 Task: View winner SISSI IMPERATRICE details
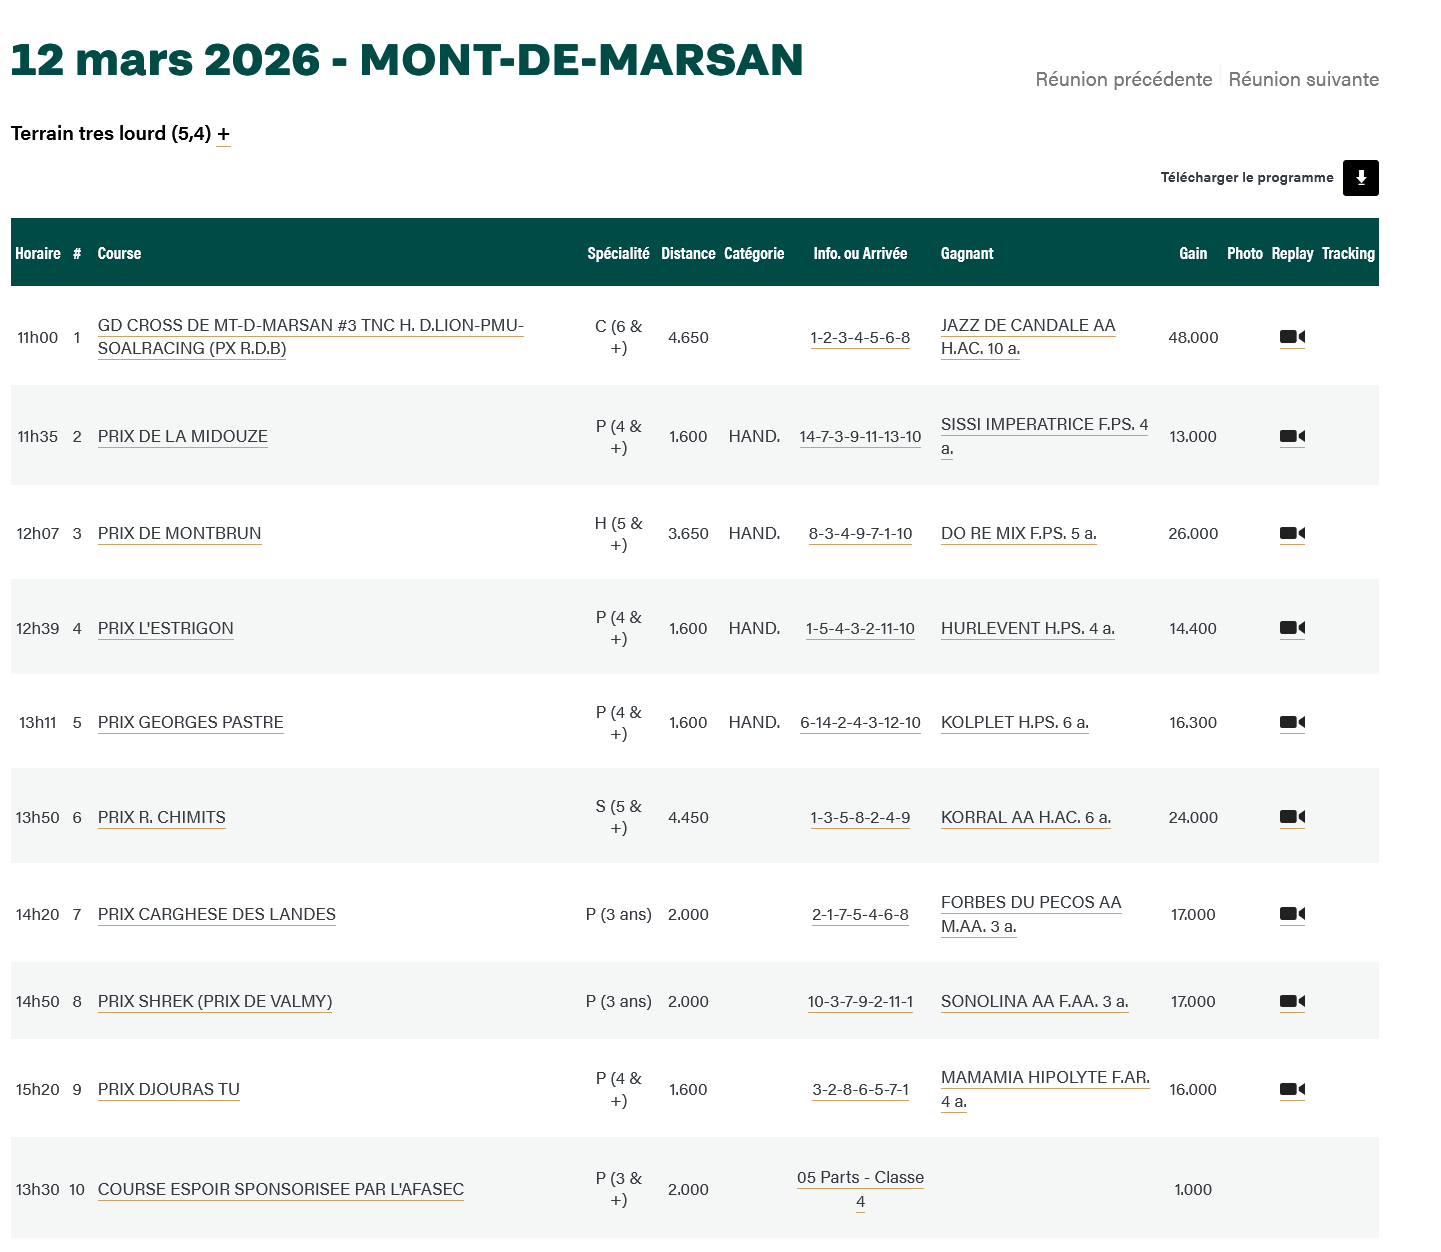click(1043, 424)
